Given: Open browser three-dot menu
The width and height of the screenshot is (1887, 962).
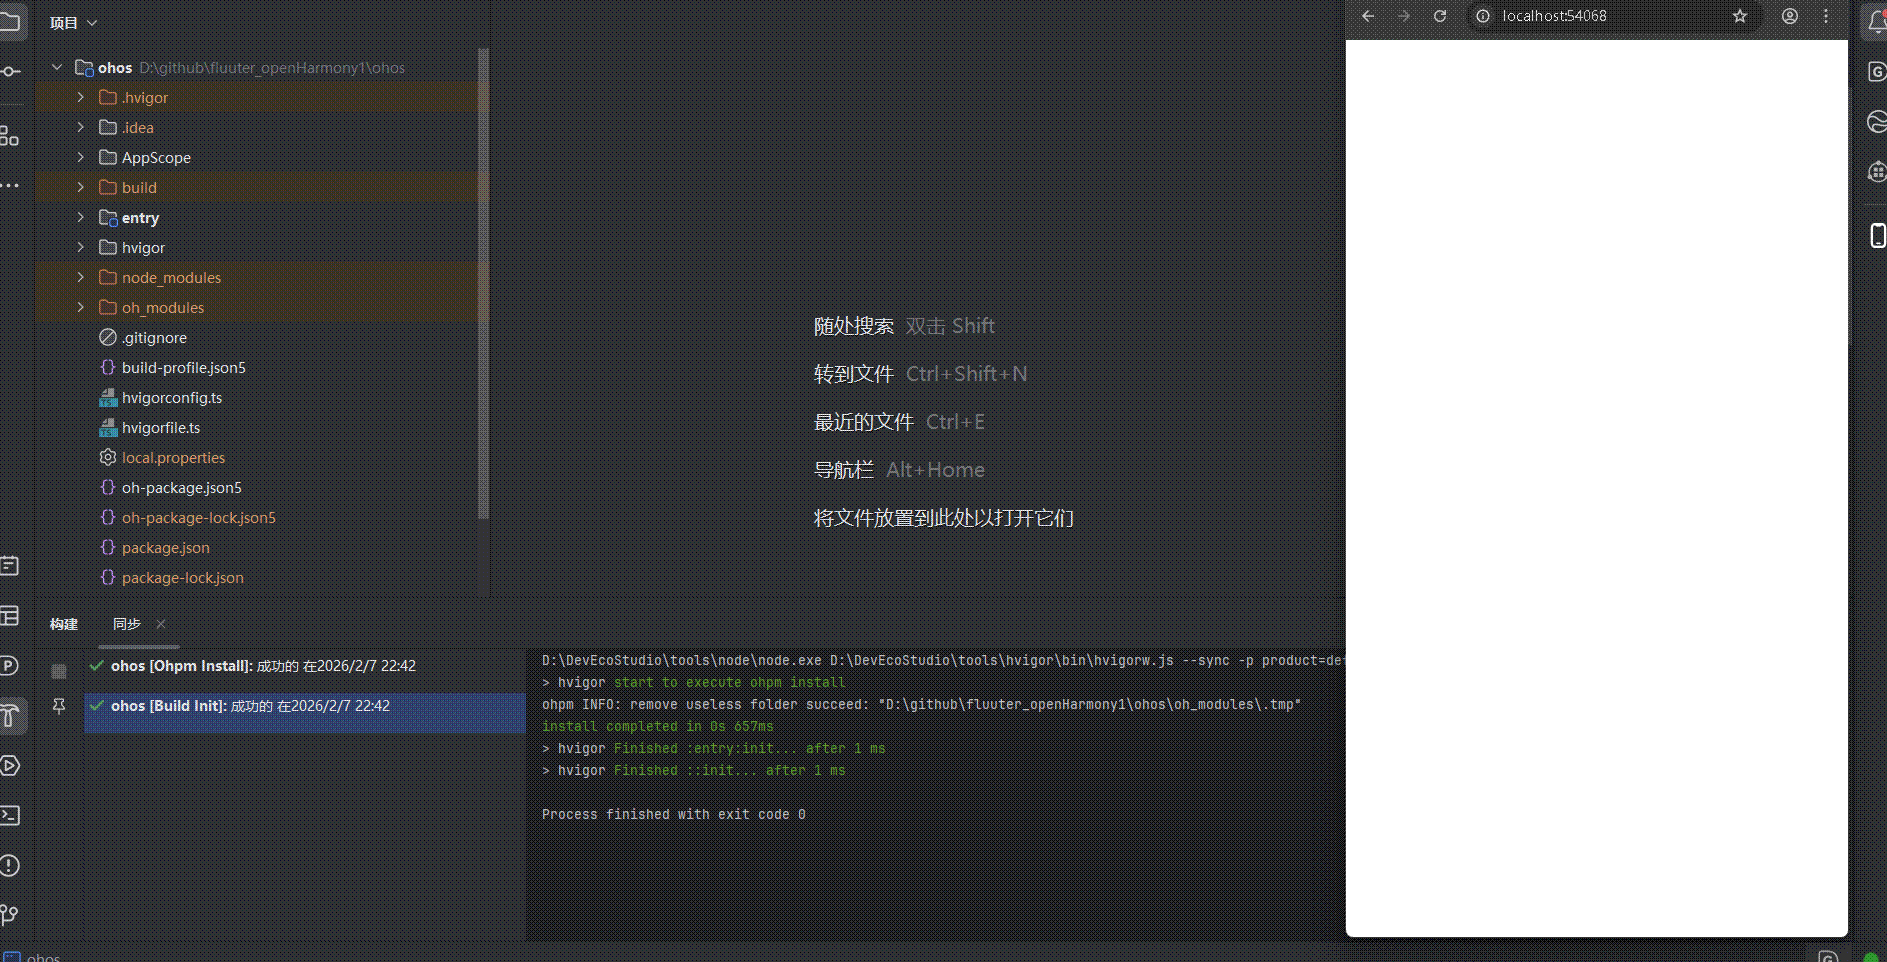Looking at the screenshot, I should click(x=1826, y=16).
